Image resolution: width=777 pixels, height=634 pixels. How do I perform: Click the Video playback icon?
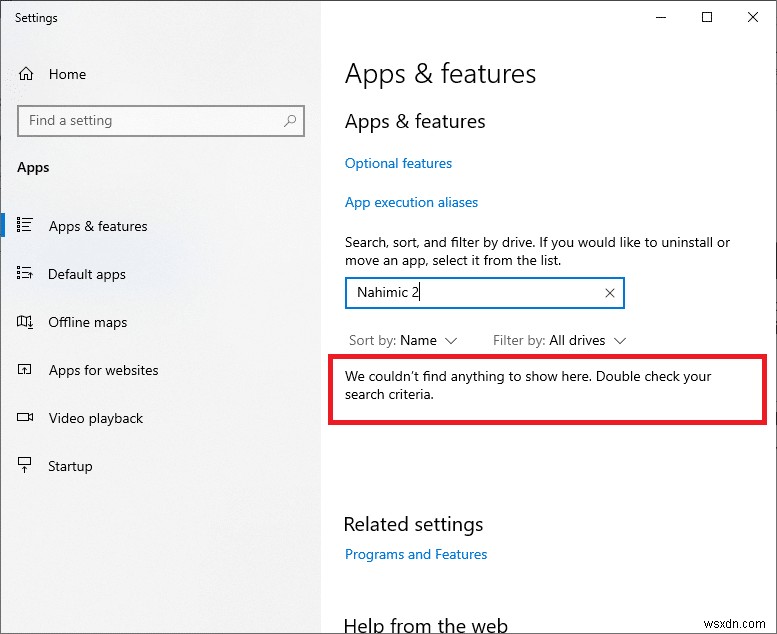click(x=26, y=418)
